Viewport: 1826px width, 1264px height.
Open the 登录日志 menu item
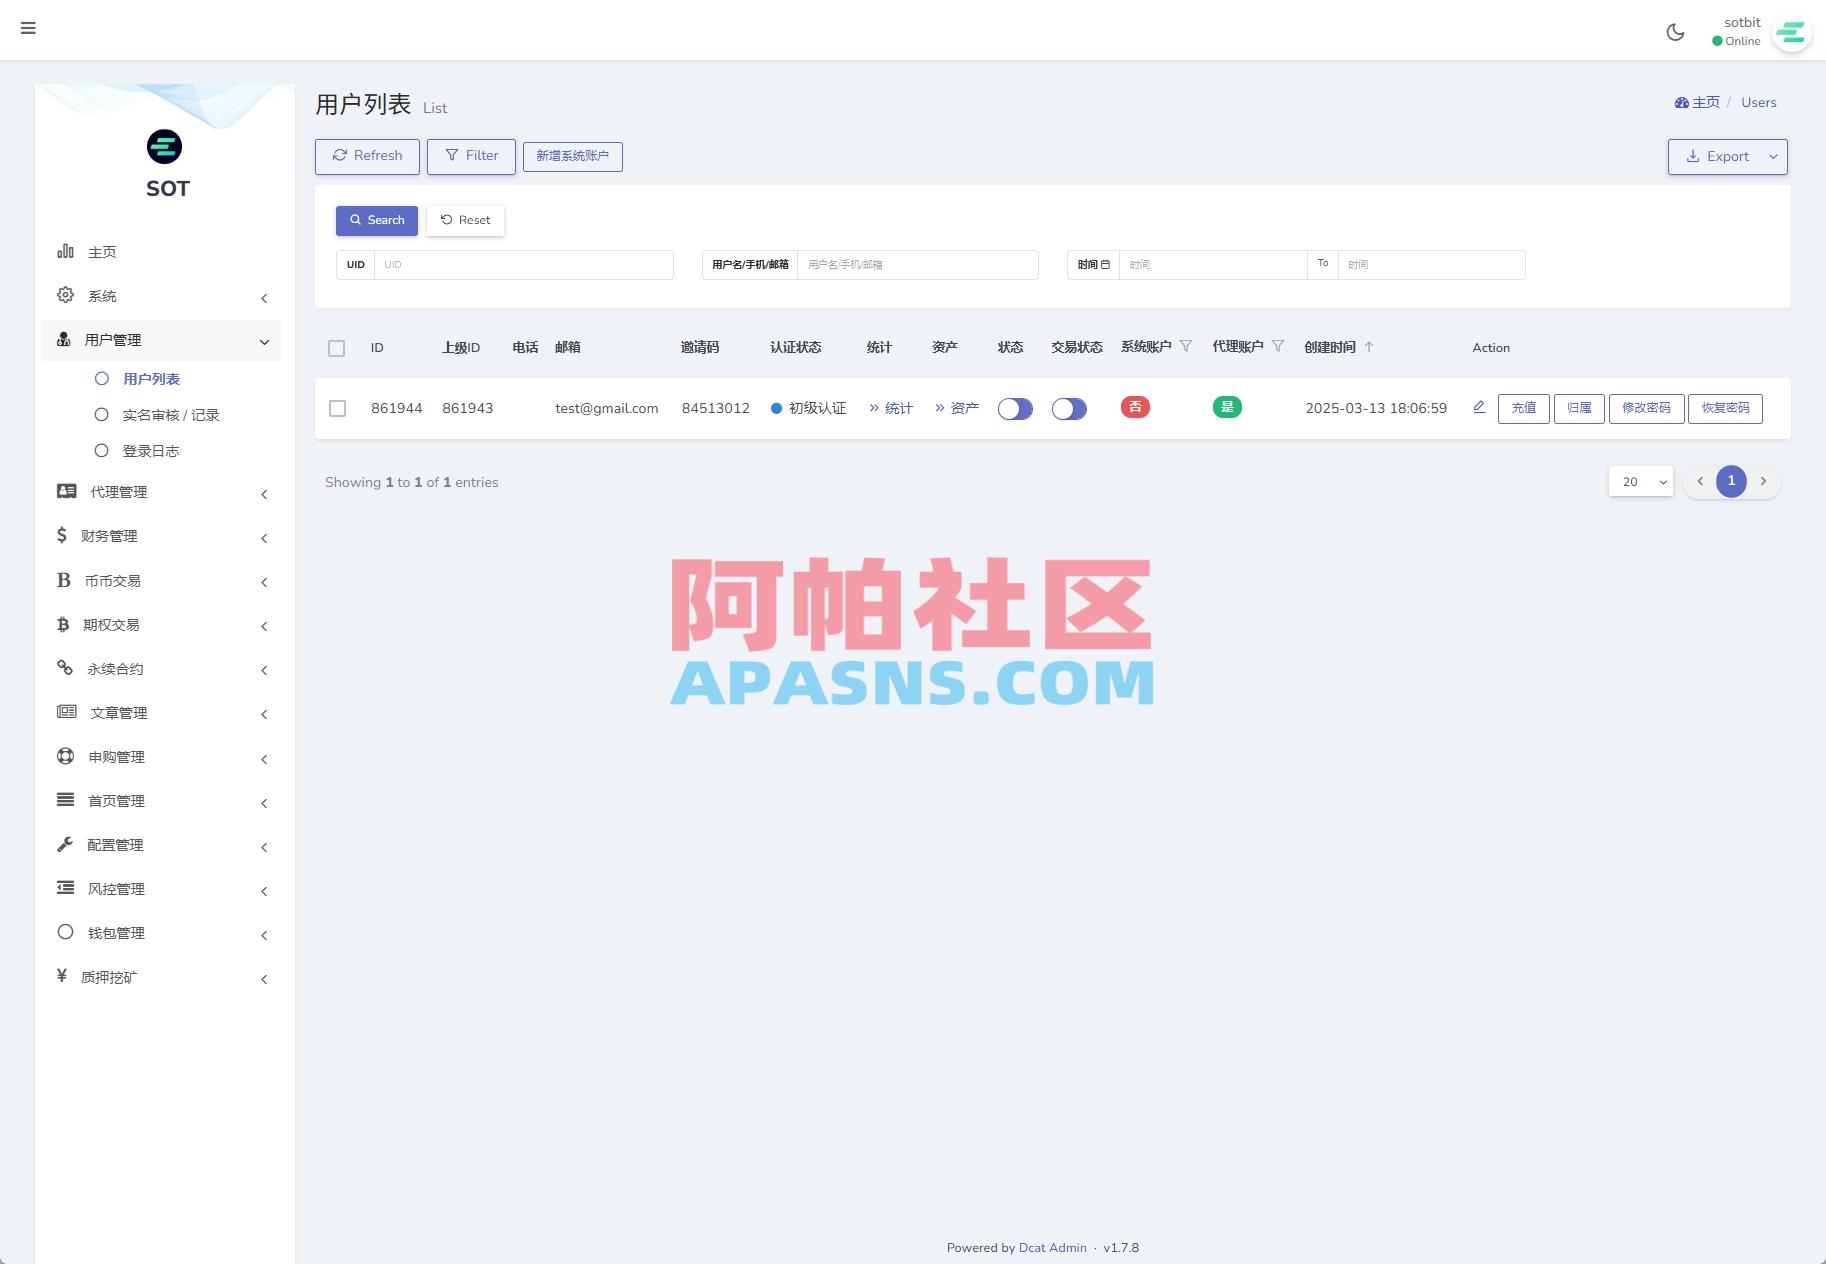click(150, 450)
